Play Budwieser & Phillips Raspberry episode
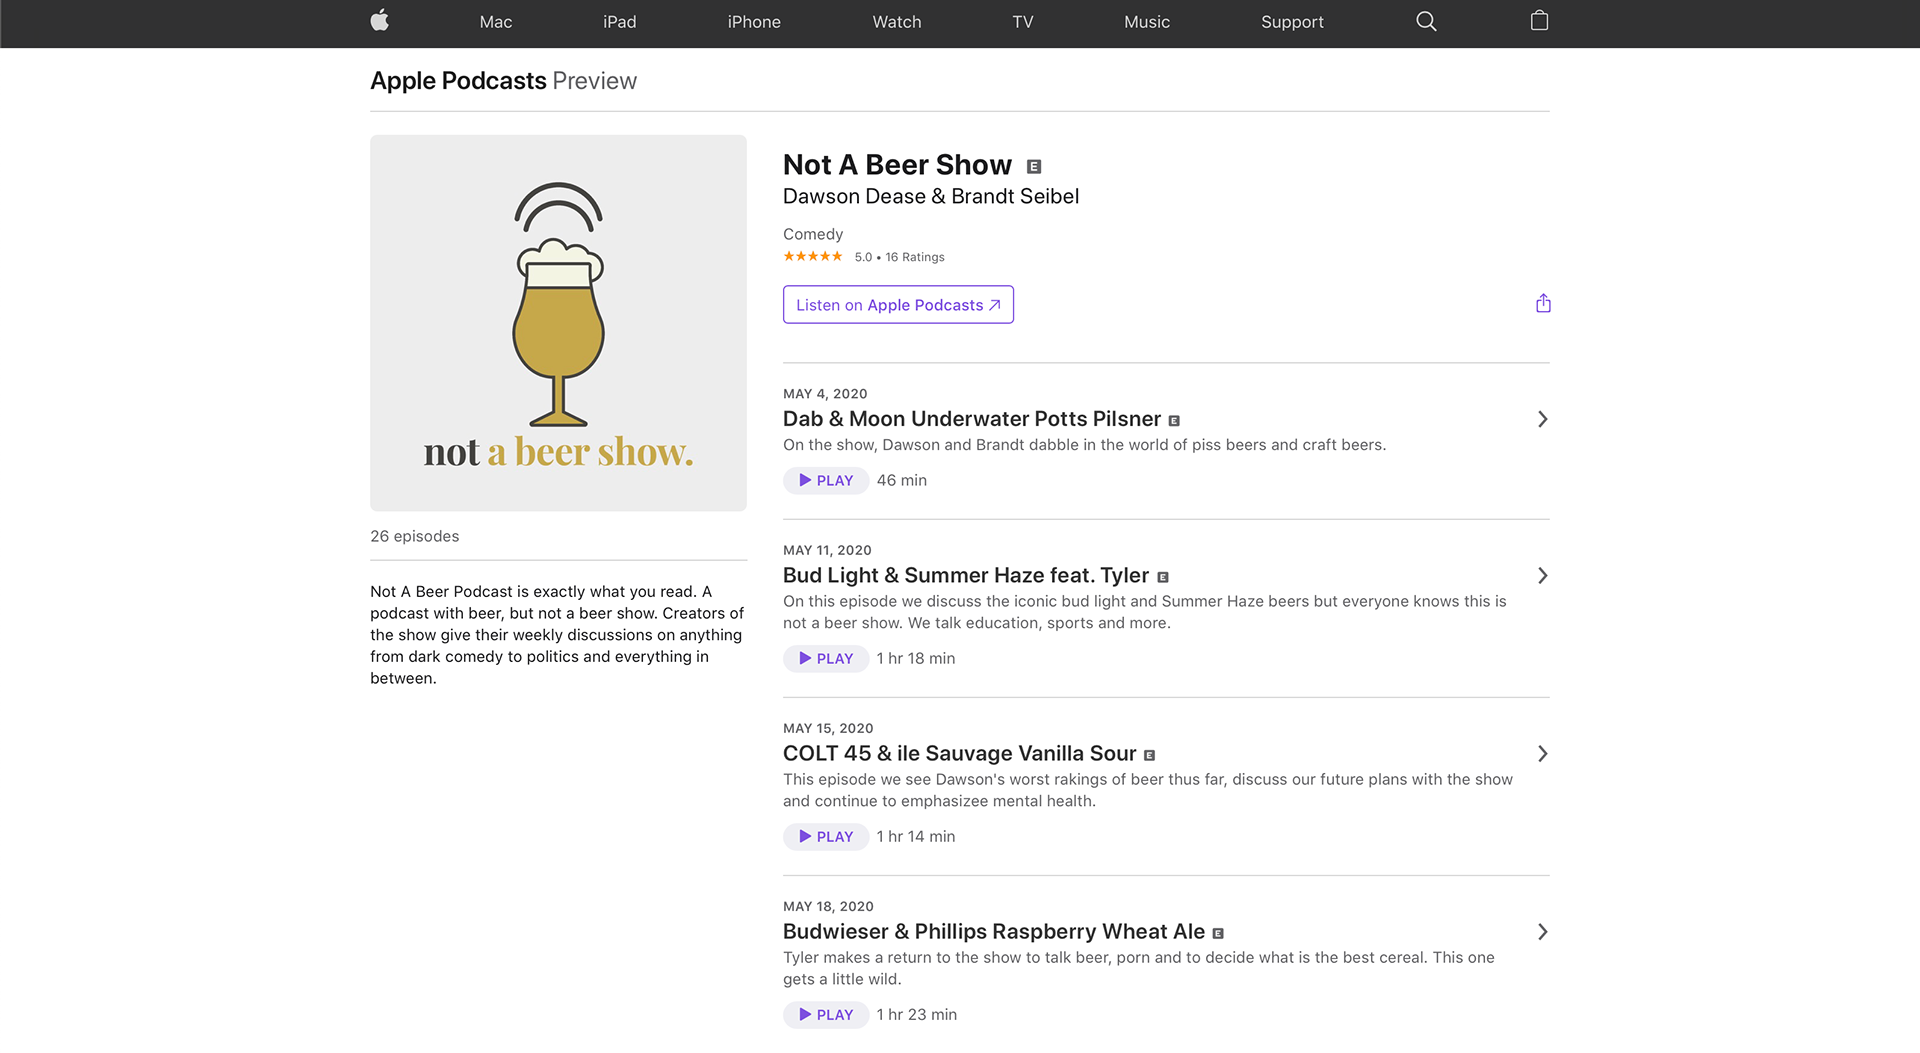Image resolution: width=1920 pixels, height=1053 pixels. point(826,1015)
